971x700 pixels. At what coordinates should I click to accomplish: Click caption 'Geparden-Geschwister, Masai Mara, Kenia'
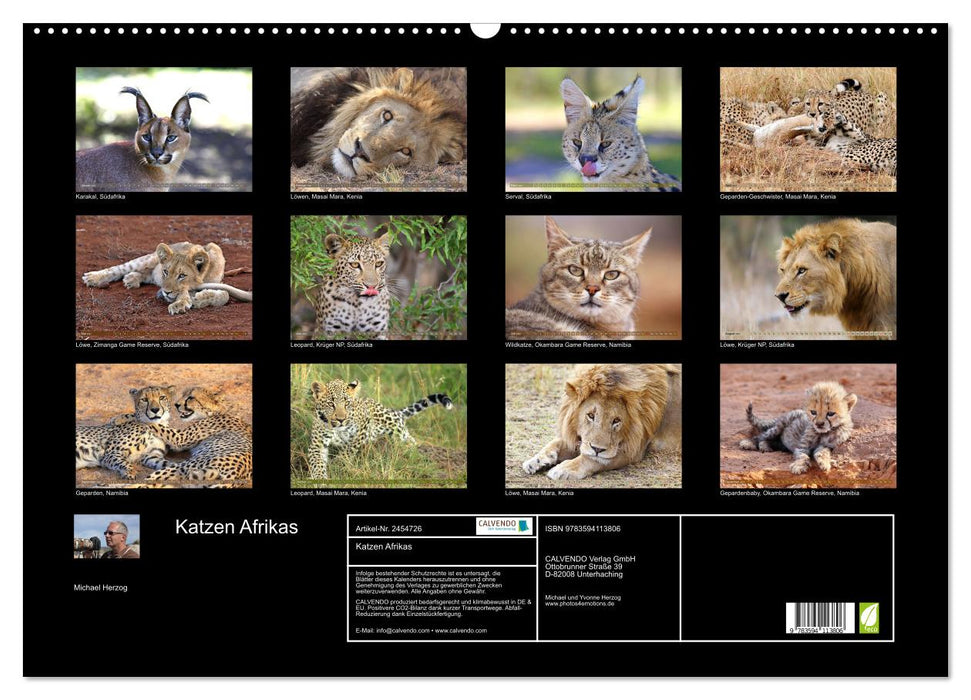(778, 196)
